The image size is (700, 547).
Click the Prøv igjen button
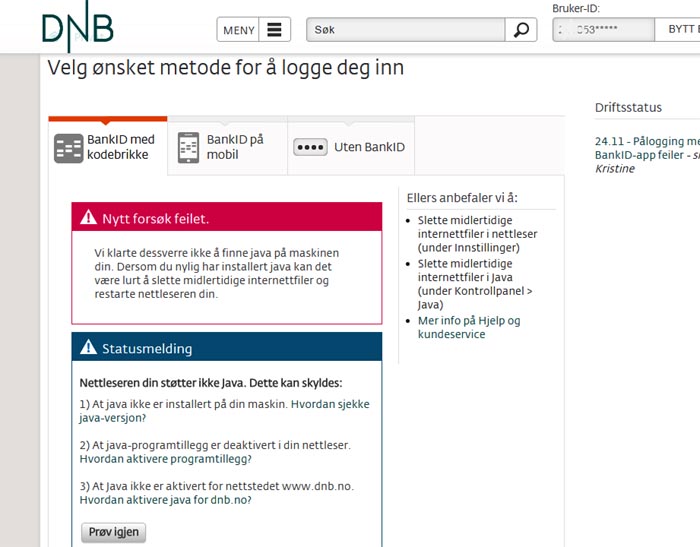[x=113, y=532]
